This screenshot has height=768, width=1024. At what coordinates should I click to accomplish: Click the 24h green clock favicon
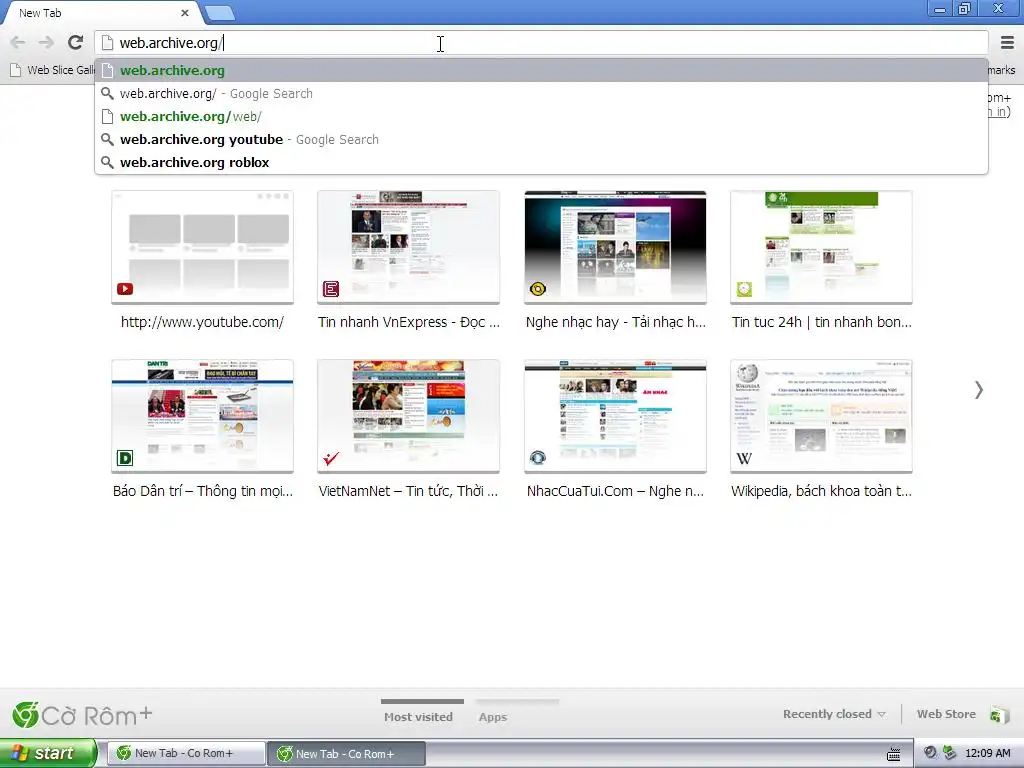click(x=744, y=289)
